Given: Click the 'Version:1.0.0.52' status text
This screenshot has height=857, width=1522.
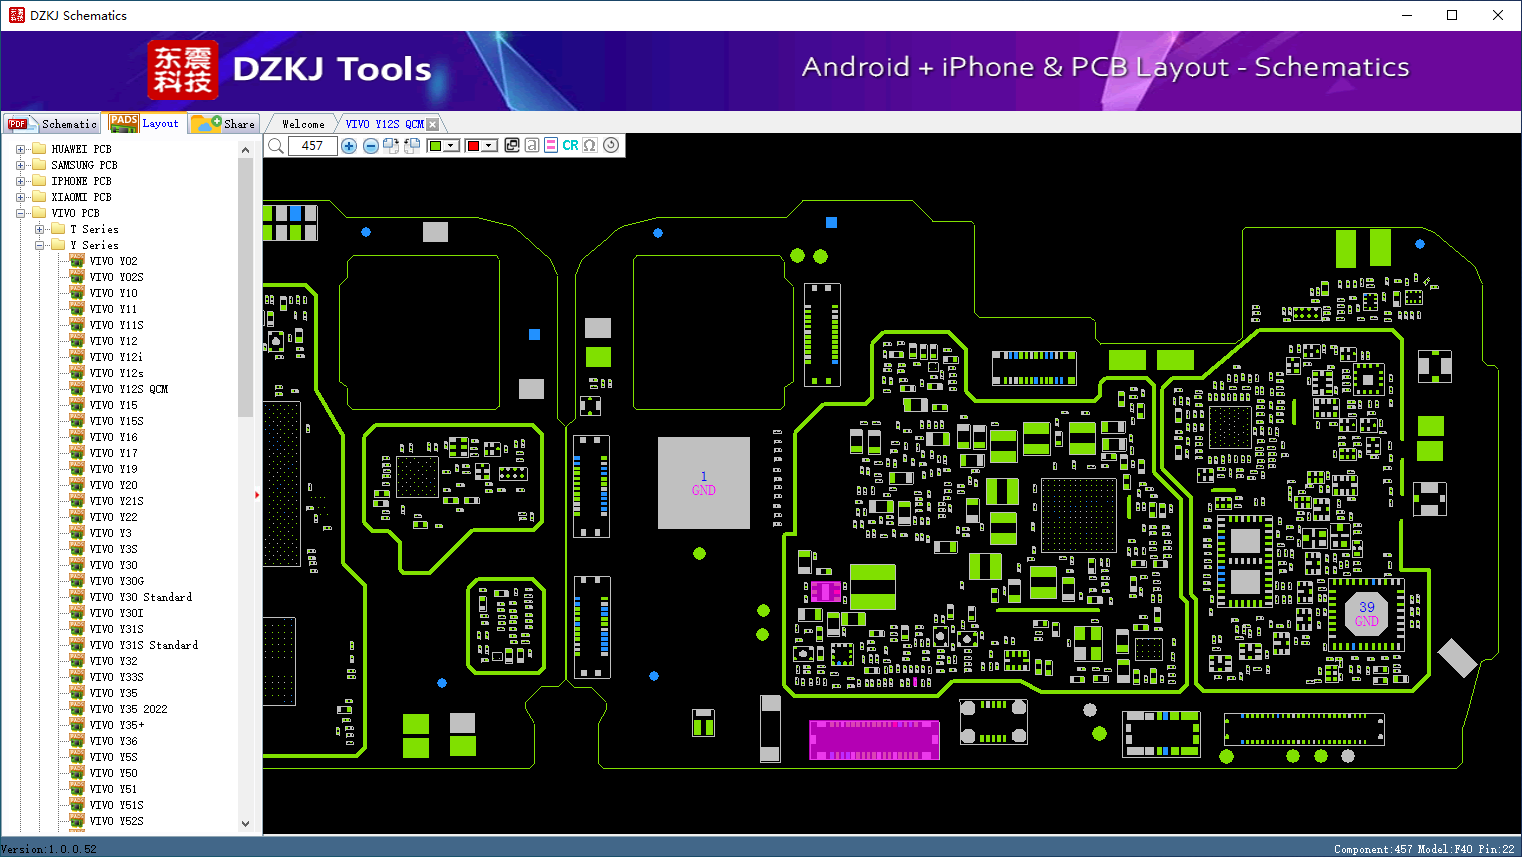Looking at the screenshot, I should (x=49, y=849).
